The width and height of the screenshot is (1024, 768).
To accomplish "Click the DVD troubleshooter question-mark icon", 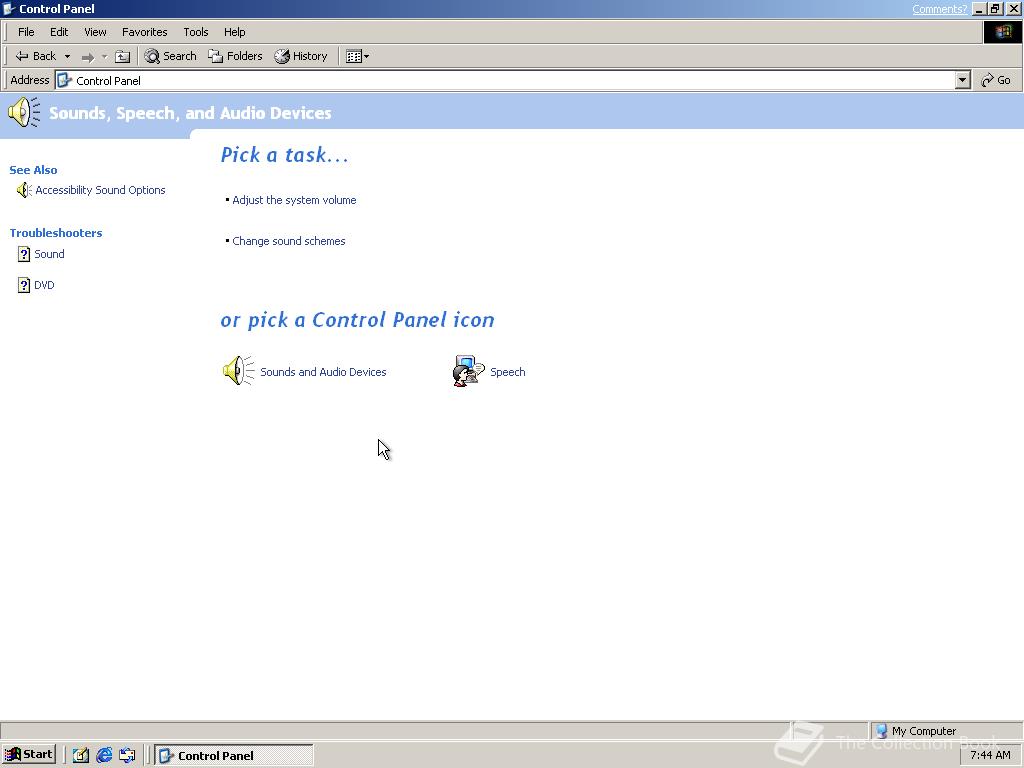I will click(x=24, y=285).
